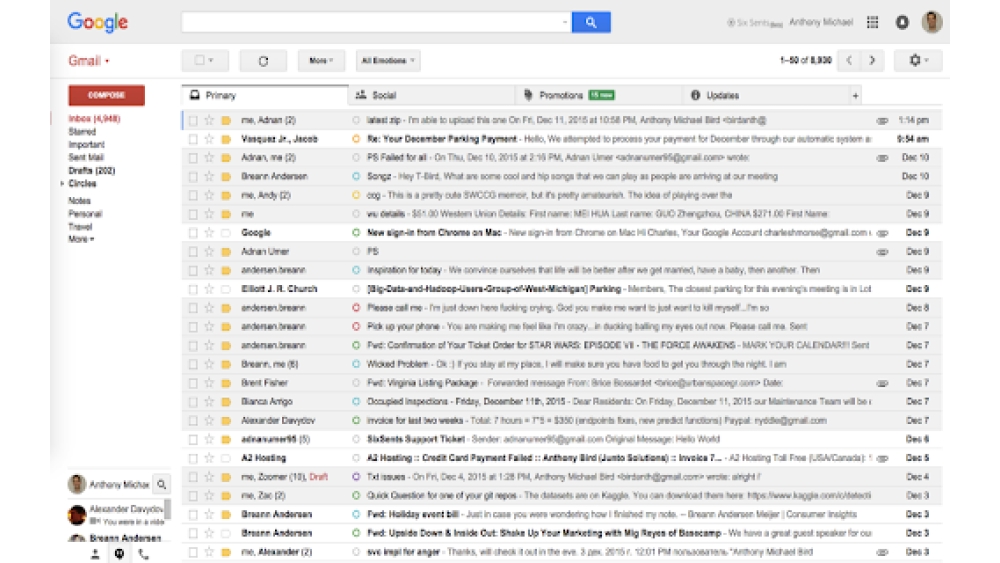Click the phone icon at bottom of sidebar
The image size is (1000, 563).
144,554
